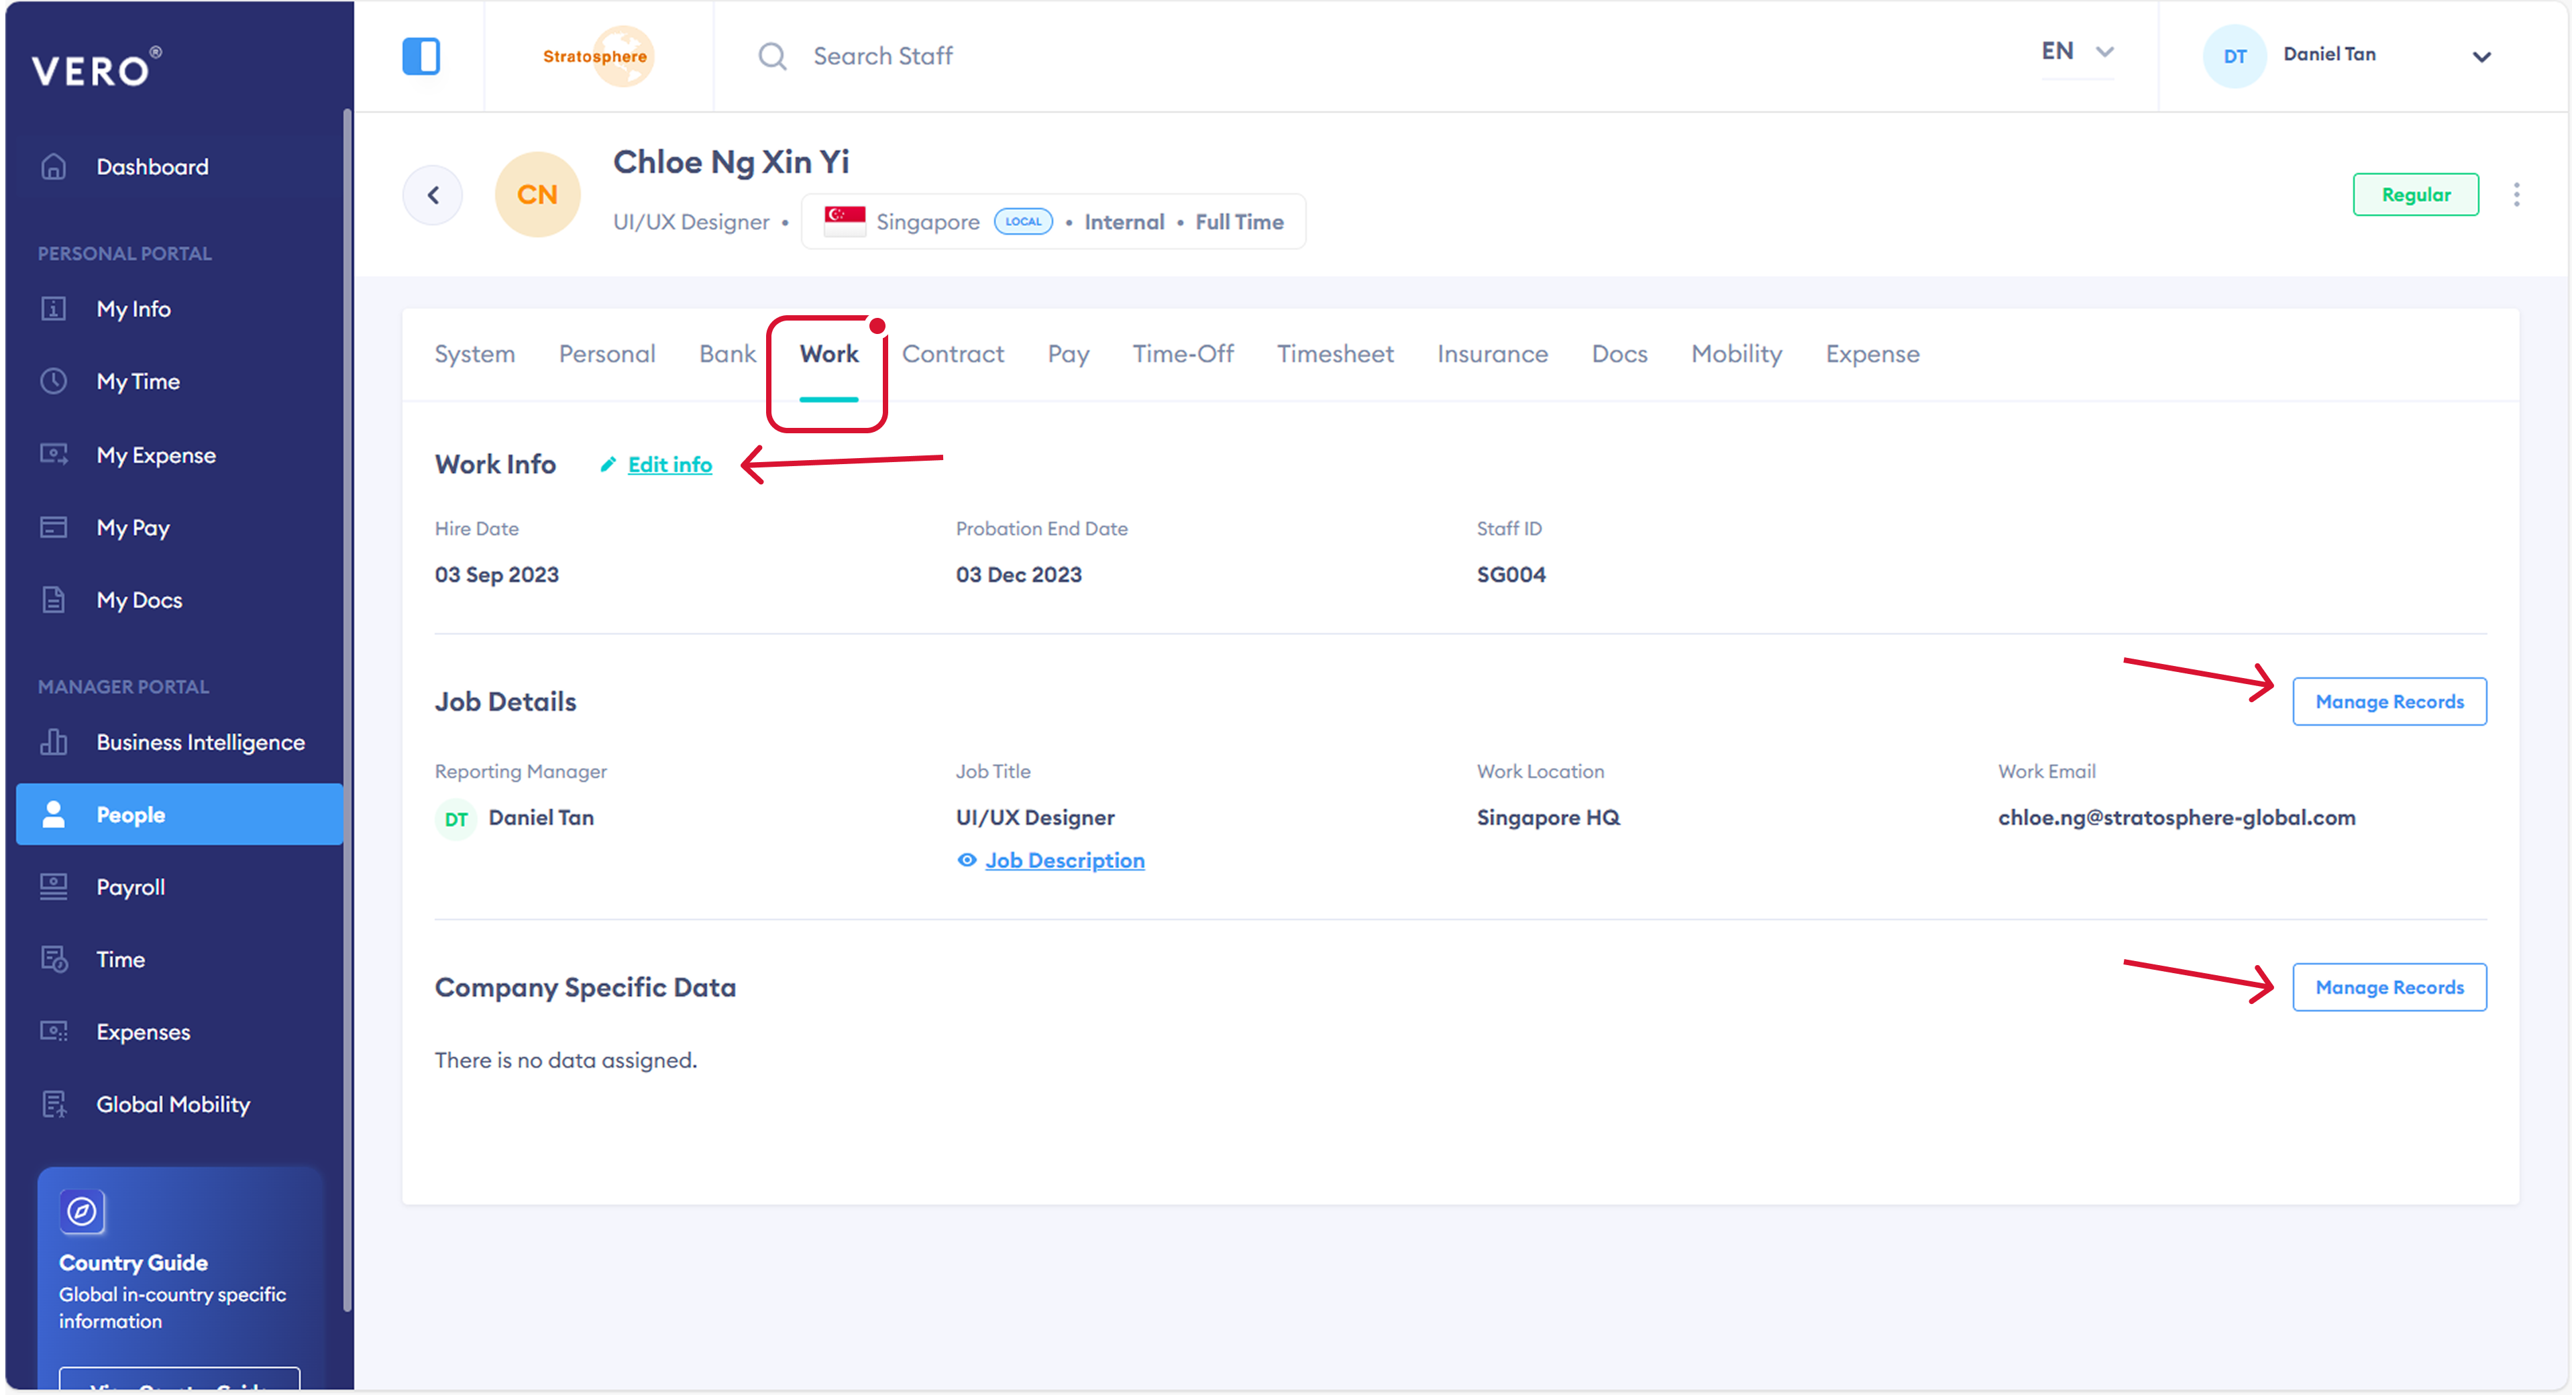
Task: Click the Dashboard home icon
Action: tap(54, 166)
